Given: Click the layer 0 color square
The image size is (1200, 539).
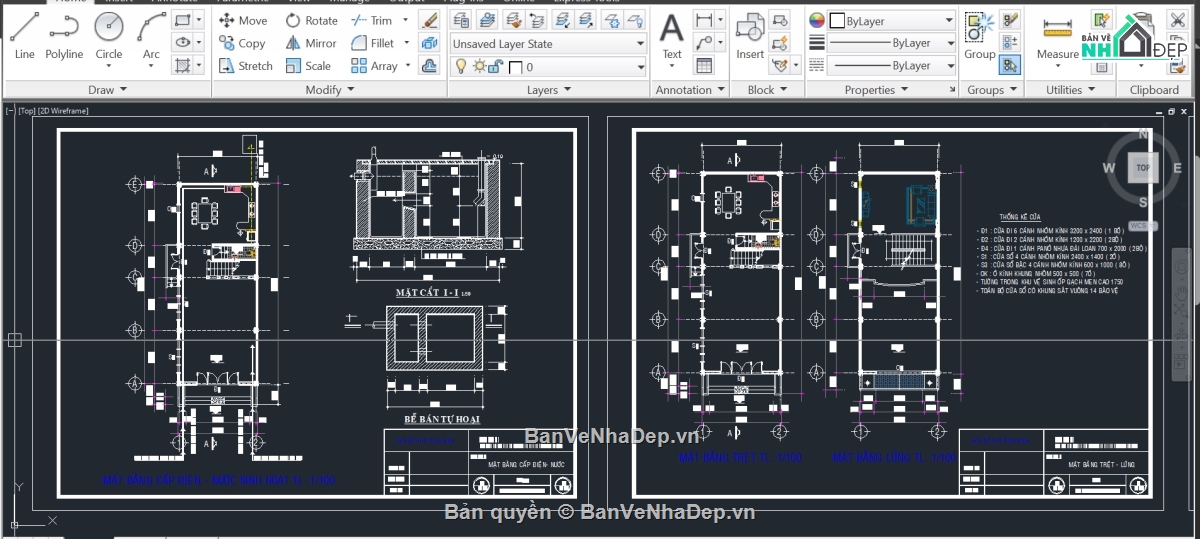Looking at the screenshot, I should click(x=515, y=67).
